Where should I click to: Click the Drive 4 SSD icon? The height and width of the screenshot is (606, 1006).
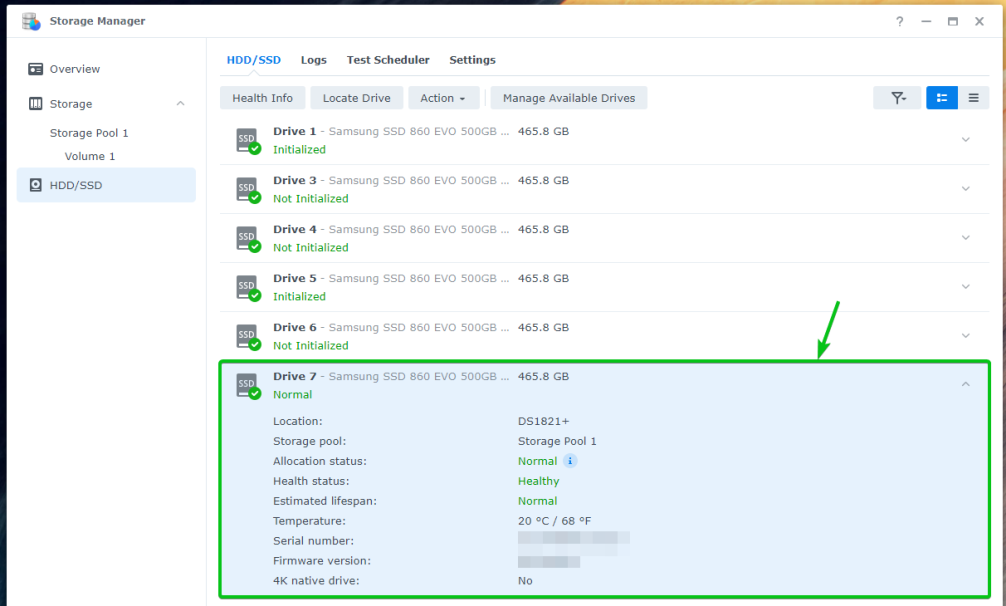(x=247, y=238)
